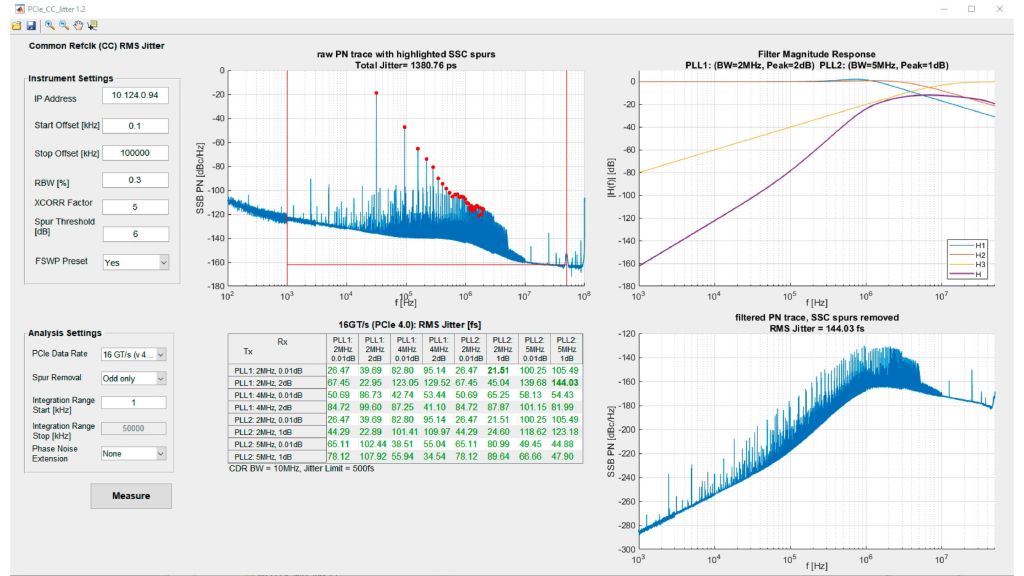
Task: Click the Integration Range Start field
Action: [133, 402]
